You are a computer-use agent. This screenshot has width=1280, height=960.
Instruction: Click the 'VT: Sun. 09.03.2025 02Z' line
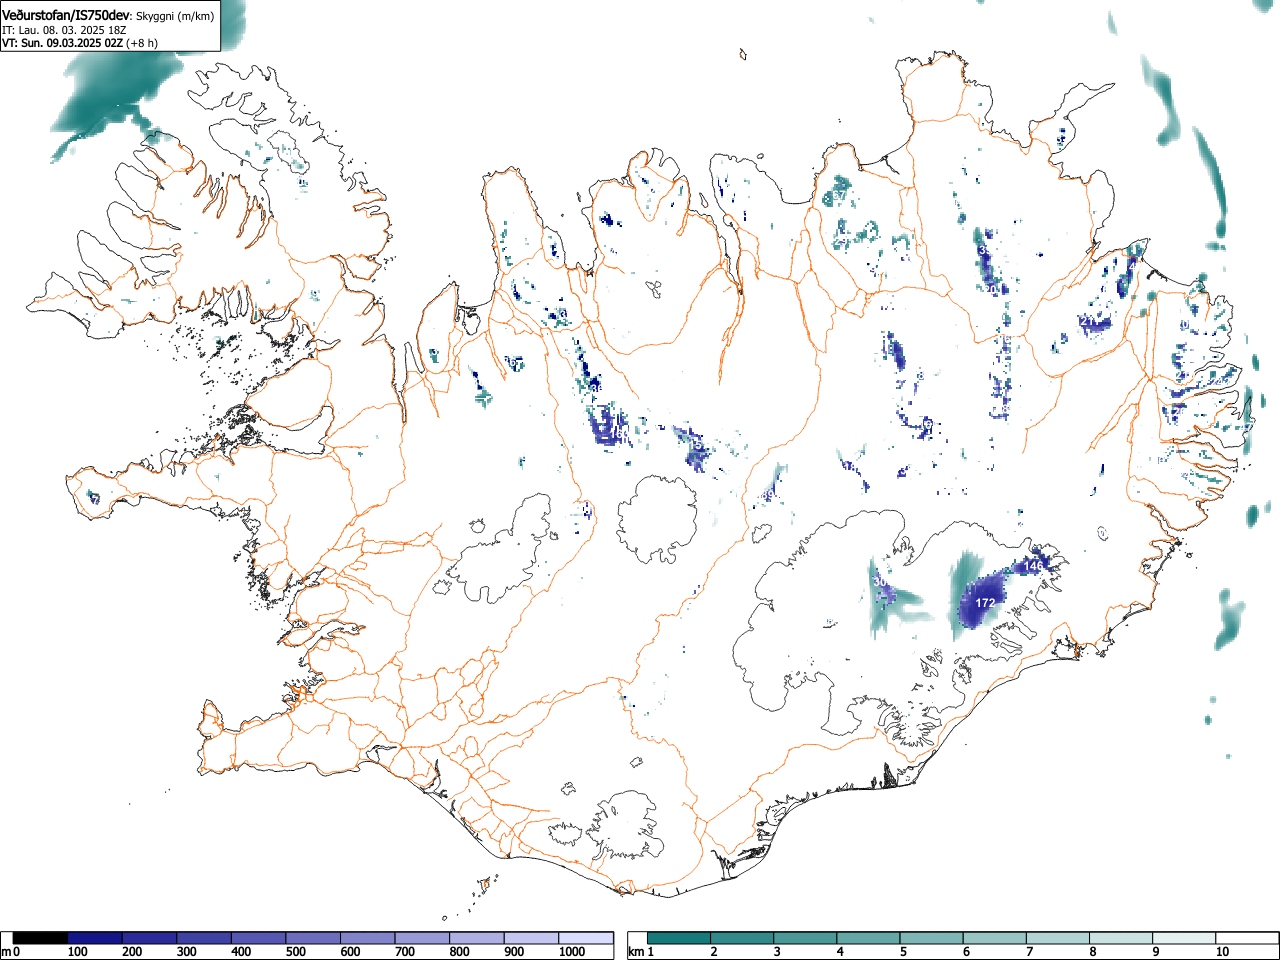click(63, 43)
